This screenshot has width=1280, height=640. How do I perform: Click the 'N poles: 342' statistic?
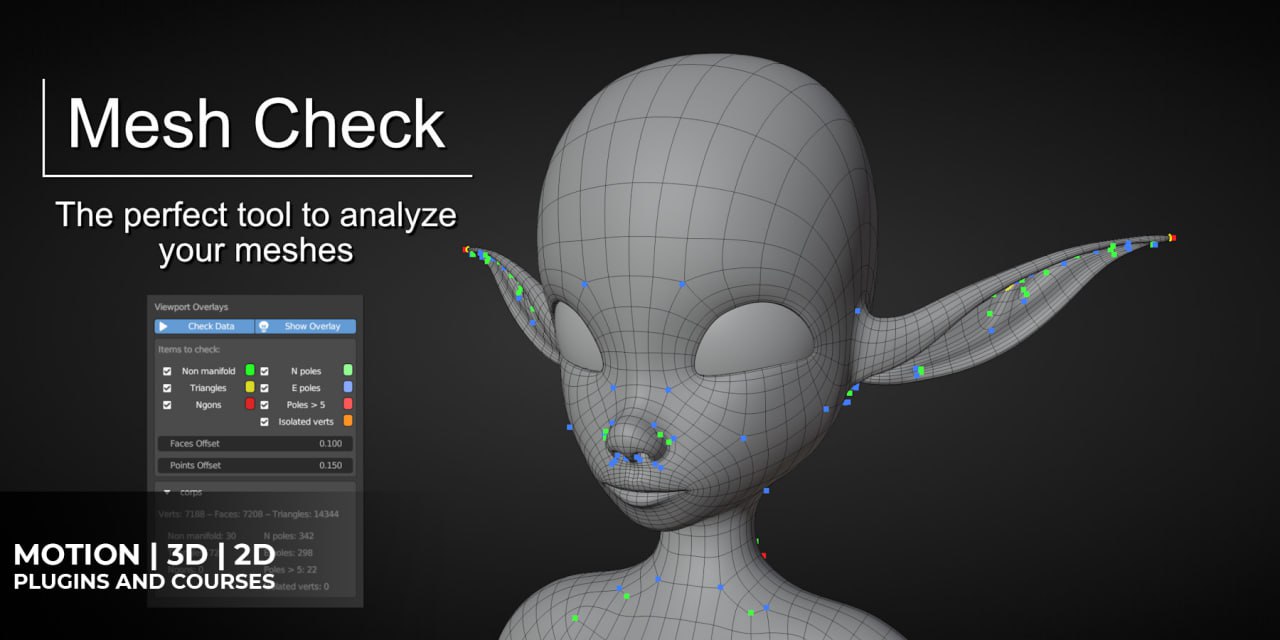click(x=289, y=537)
